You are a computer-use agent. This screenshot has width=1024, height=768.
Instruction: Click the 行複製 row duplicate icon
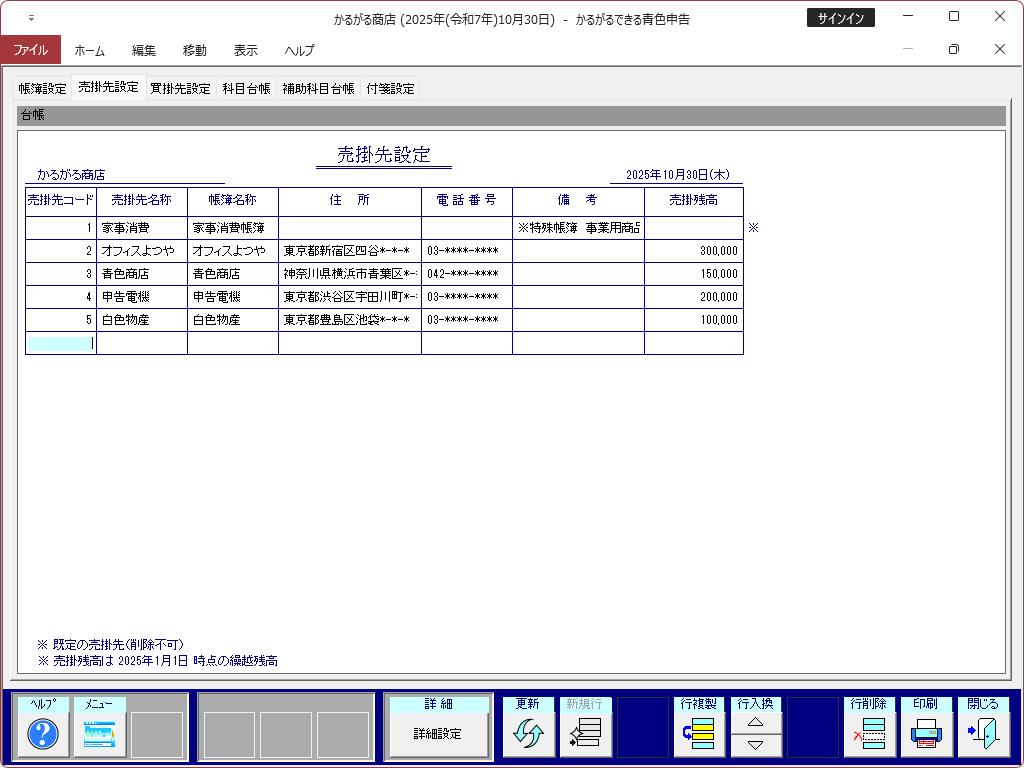click(x=699, y=735)
